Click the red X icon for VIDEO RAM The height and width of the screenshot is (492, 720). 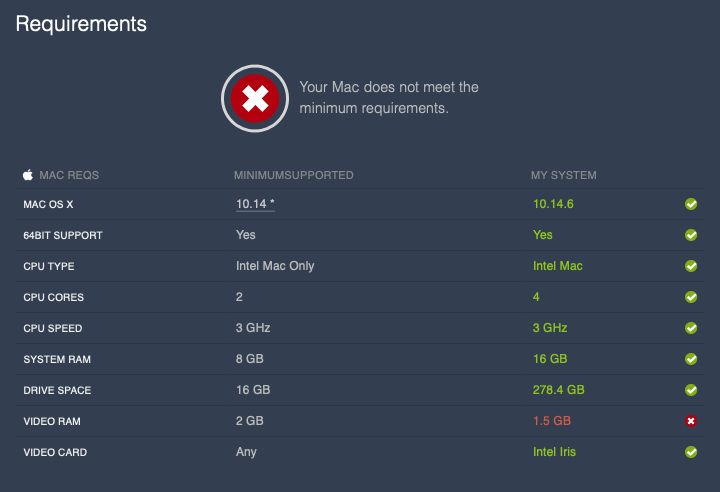click(690, 421)
